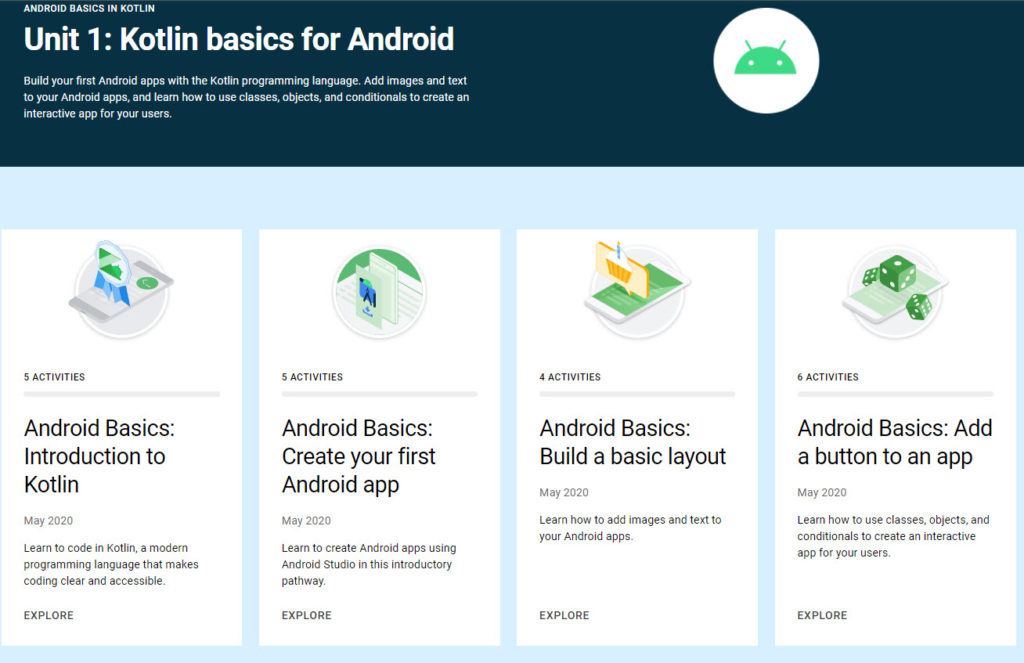Click EXPLORE on Introduction to Kotlin card

click(49, 615)
